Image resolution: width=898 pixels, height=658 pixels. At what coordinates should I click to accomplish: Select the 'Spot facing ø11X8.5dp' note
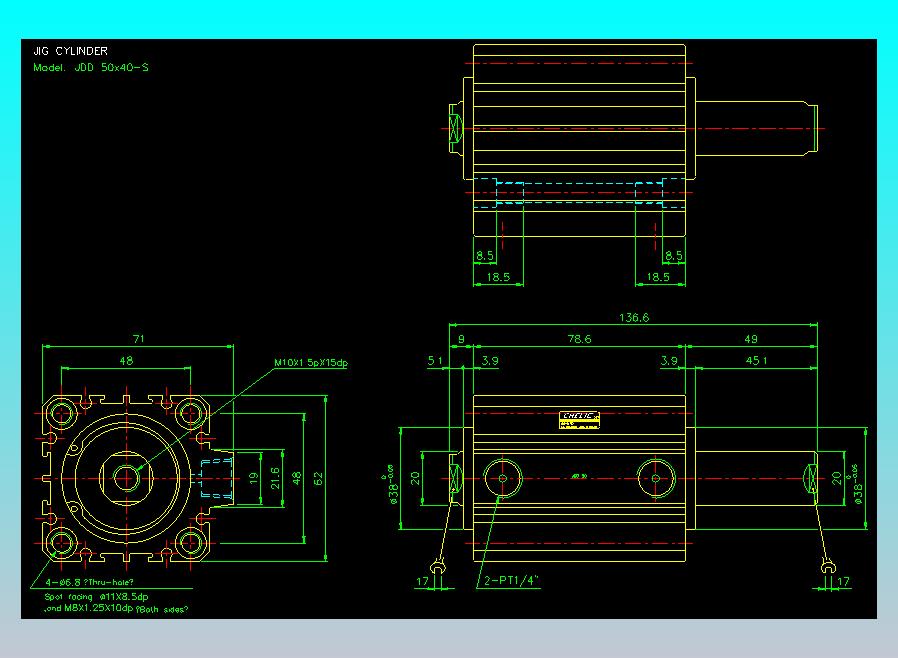(x=96, y=597)
